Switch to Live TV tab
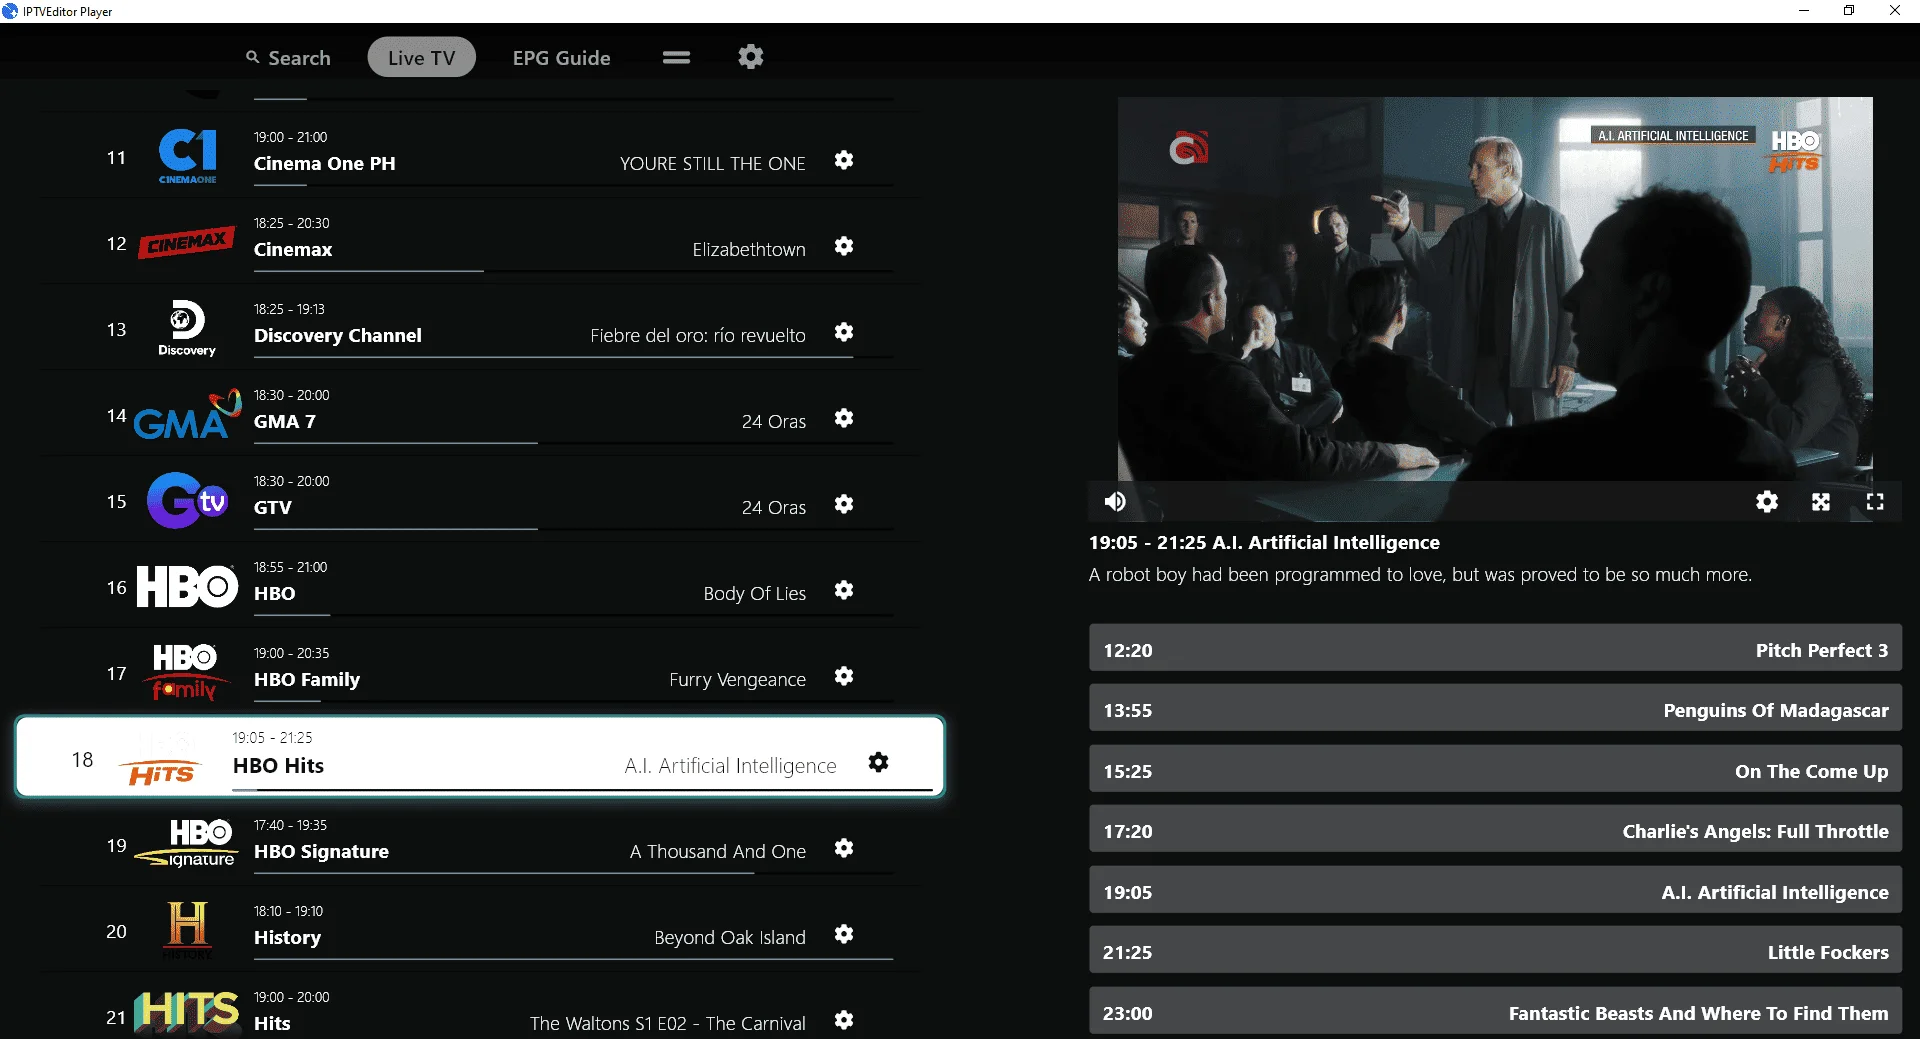The width and height of the screenshot is (1920, 1039). click(421, 58)
